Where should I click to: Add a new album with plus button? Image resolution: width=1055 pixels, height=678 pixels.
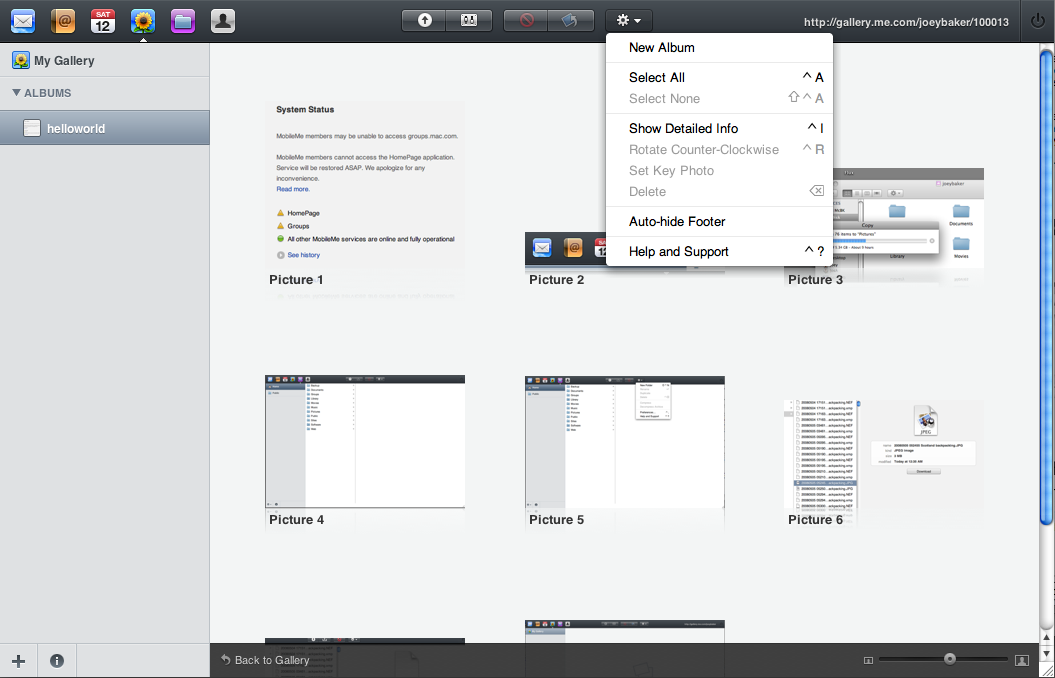tap(19, 661)
